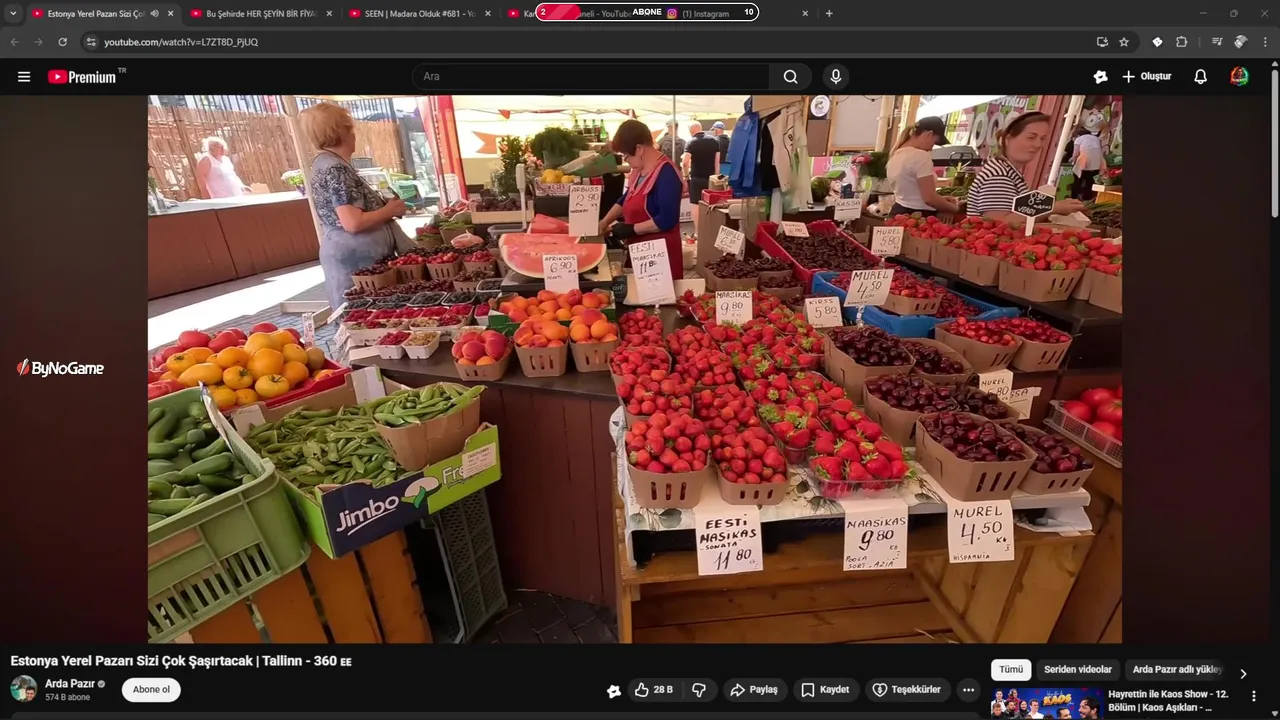Image resolution: width=1280 pixels, height=720 pixels.
Task: Select the Tümü filter chip
Action: pyautogui.click(x=1011, y=670)
